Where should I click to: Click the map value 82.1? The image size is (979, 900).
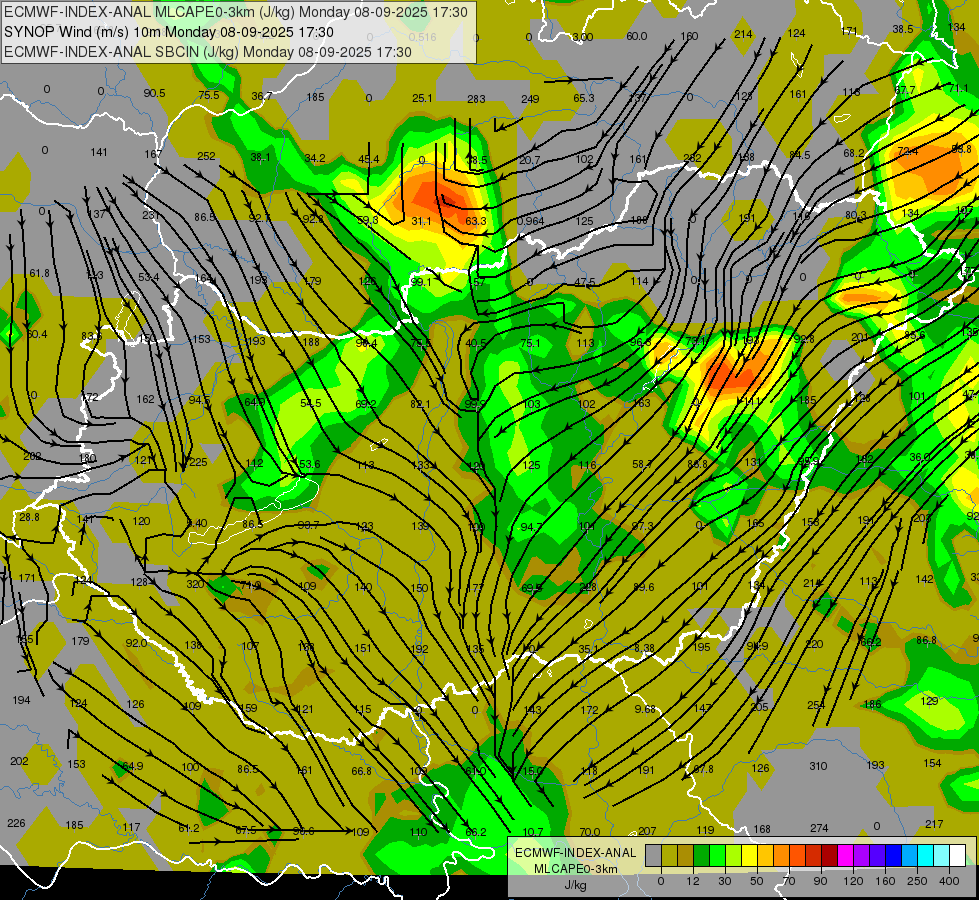(x=420, y=404)
